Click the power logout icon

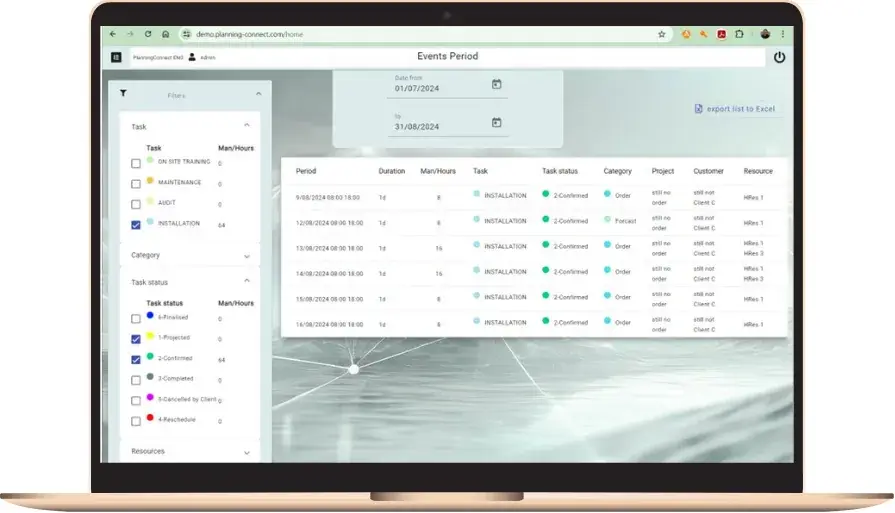[779, 57]
